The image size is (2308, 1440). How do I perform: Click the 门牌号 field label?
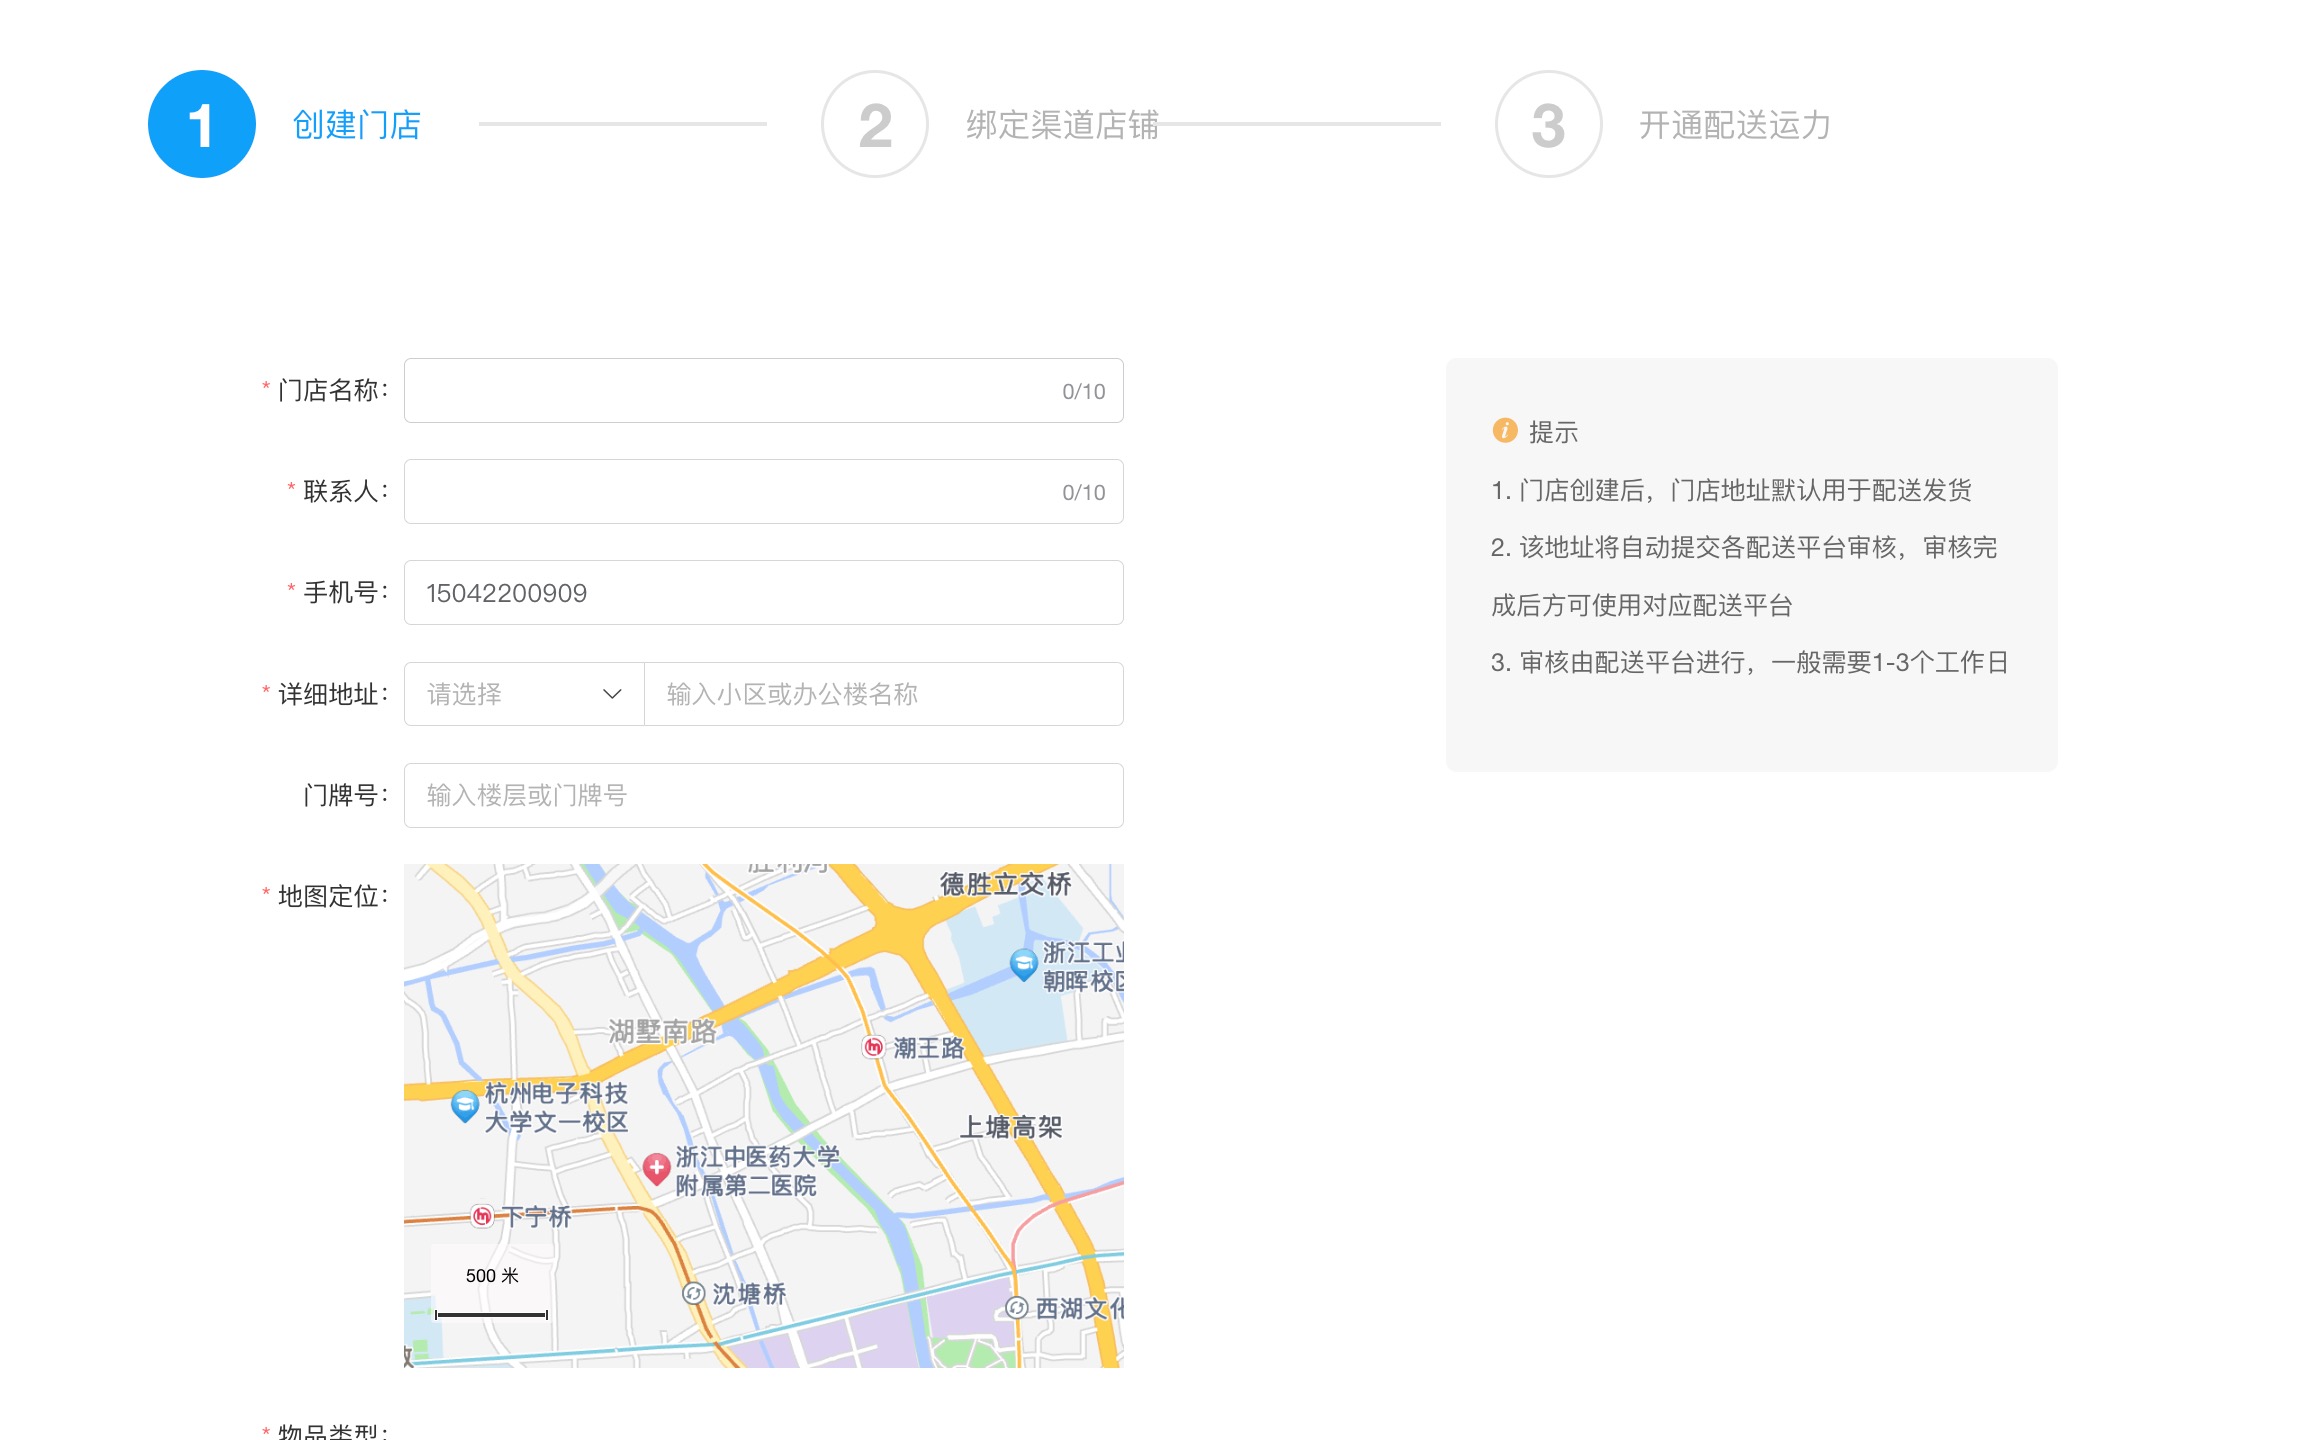pyautogui.click(x=345, y=795)
